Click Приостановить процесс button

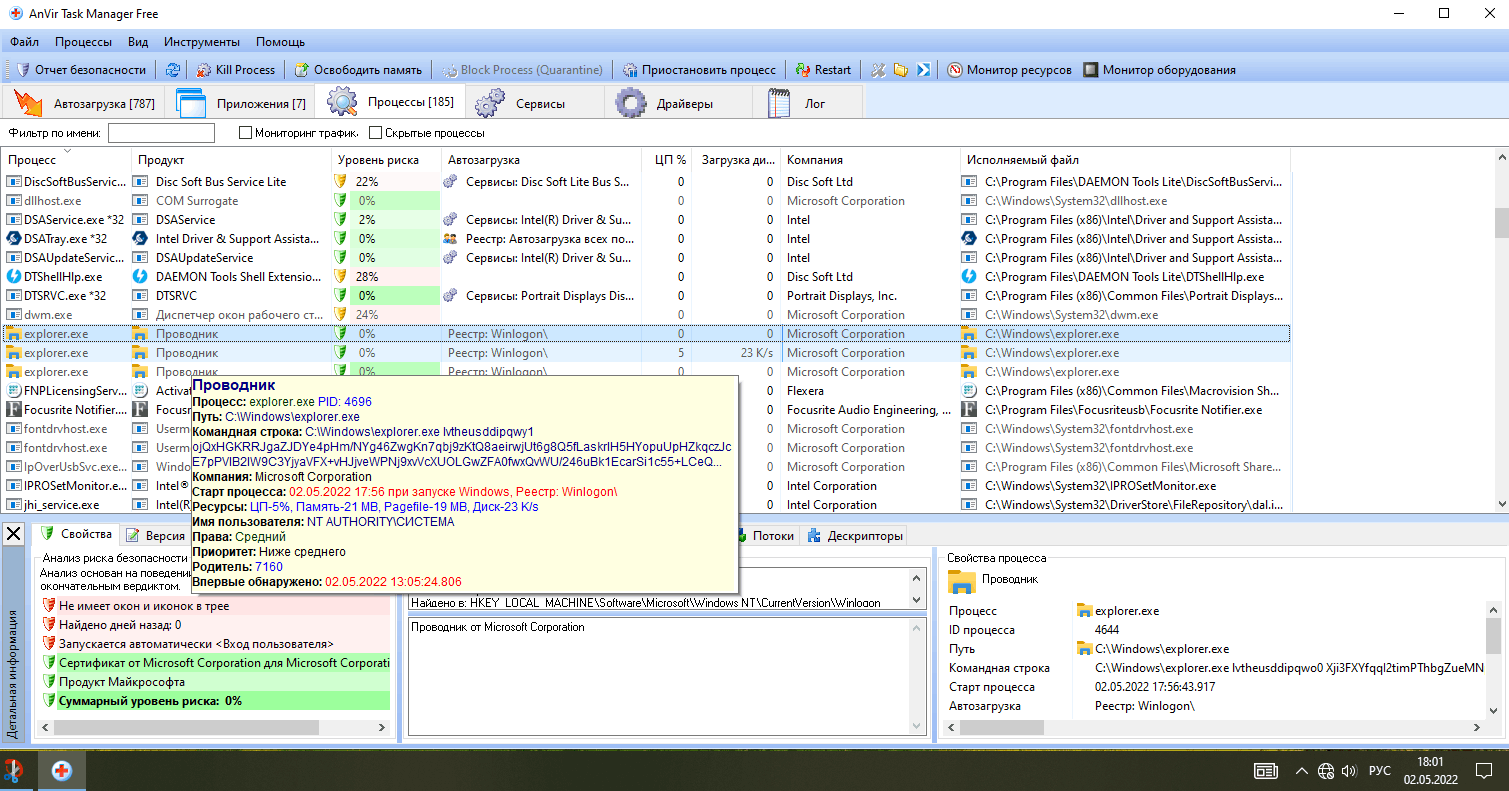coord(699,70)
